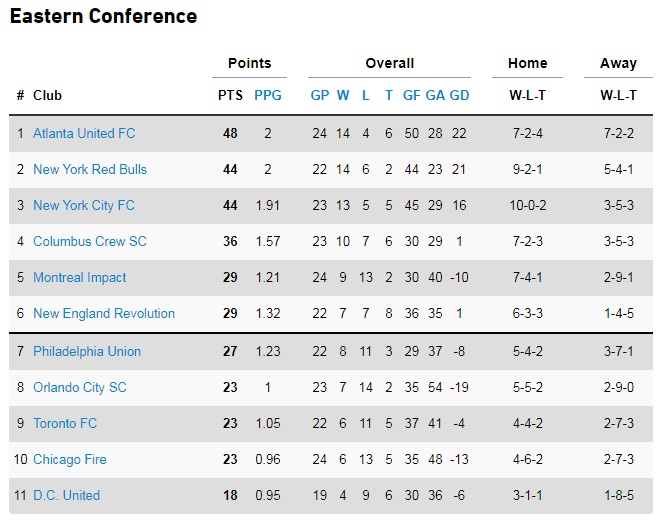Sort by GD goal difference header
The height and width of the screenshot is (520, 661).
[x=460, y=95]
